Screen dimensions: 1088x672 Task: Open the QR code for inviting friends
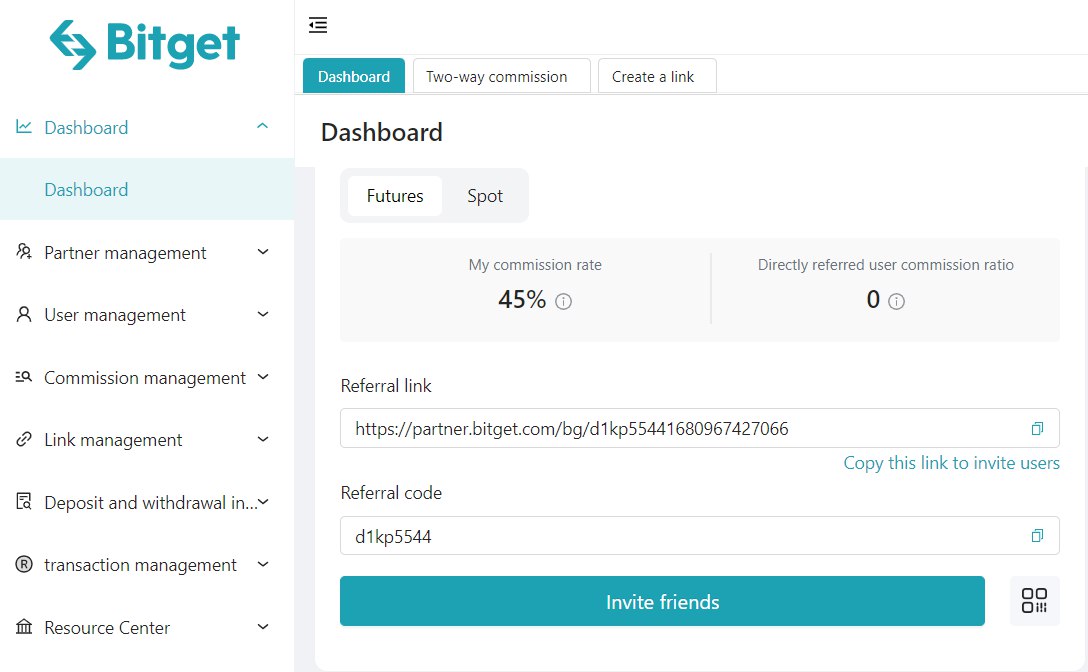[x=1034, y=600]
